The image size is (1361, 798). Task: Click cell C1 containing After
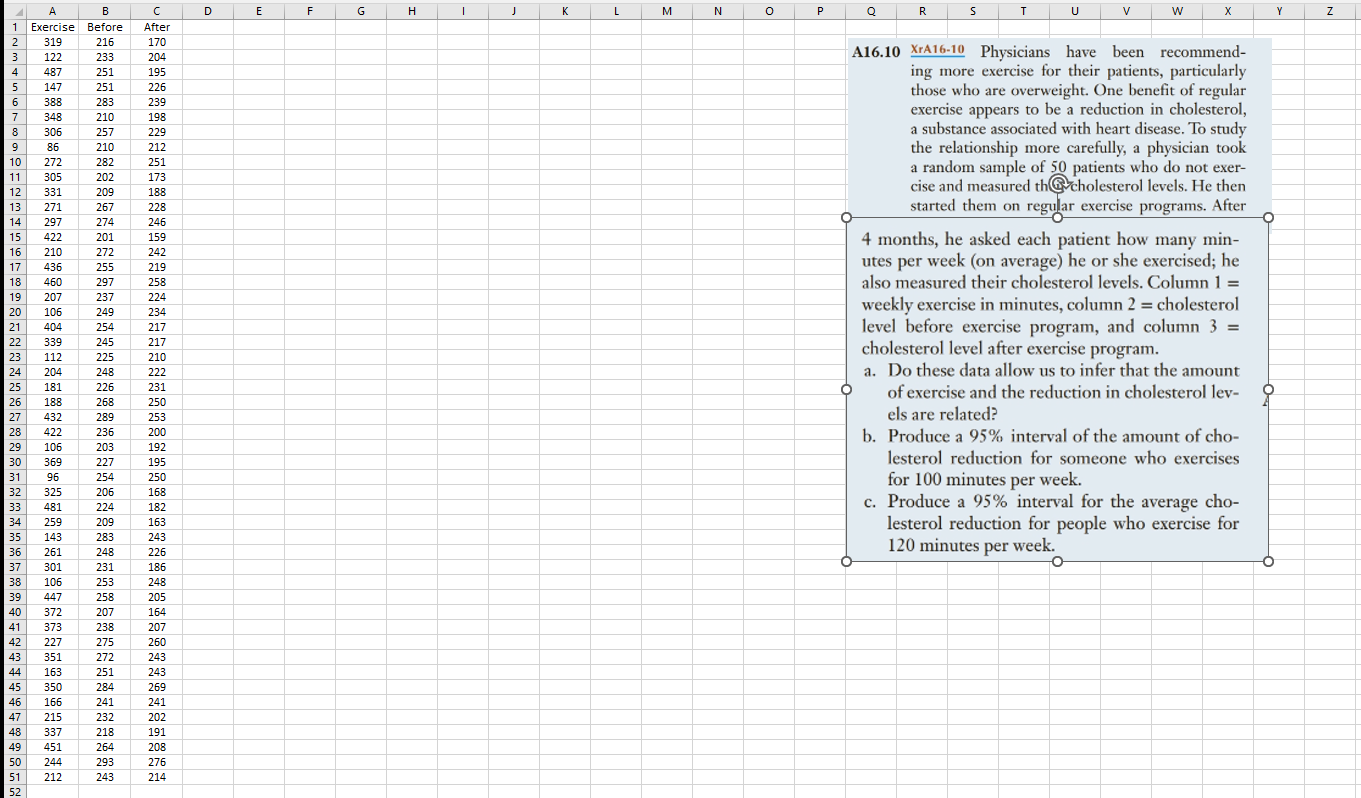click(x=156, y=27)
